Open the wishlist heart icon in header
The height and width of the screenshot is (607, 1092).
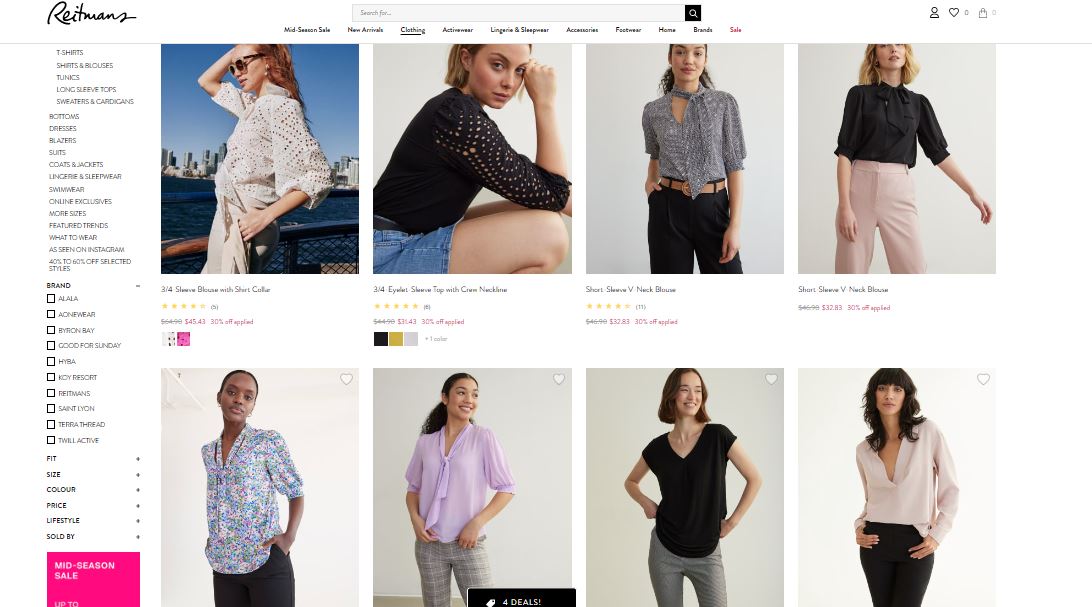(954, 13)
